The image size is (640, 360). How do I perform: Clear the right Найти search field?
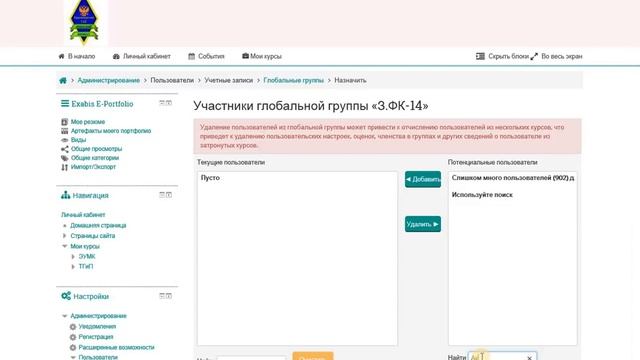point(529,358)
